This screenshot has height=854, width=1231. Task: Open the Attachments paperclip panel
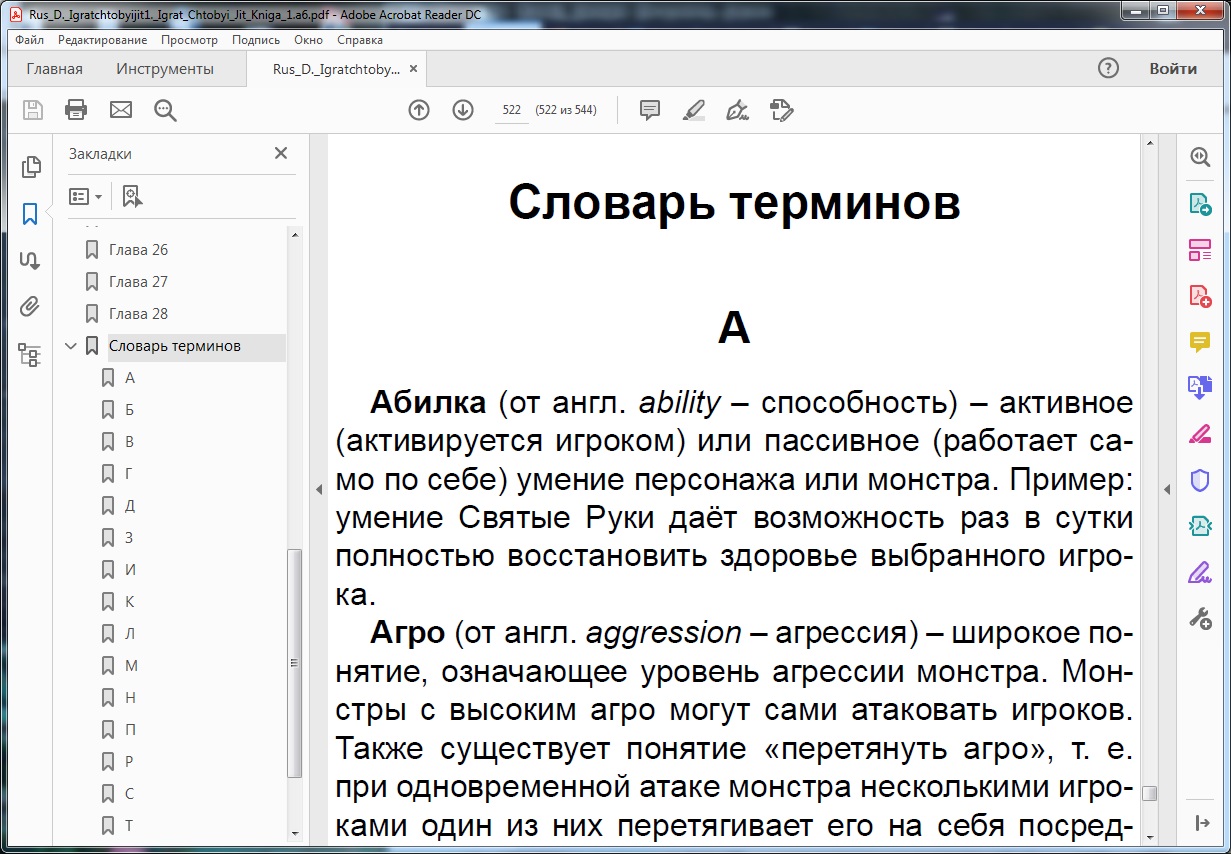pos(30,307)
